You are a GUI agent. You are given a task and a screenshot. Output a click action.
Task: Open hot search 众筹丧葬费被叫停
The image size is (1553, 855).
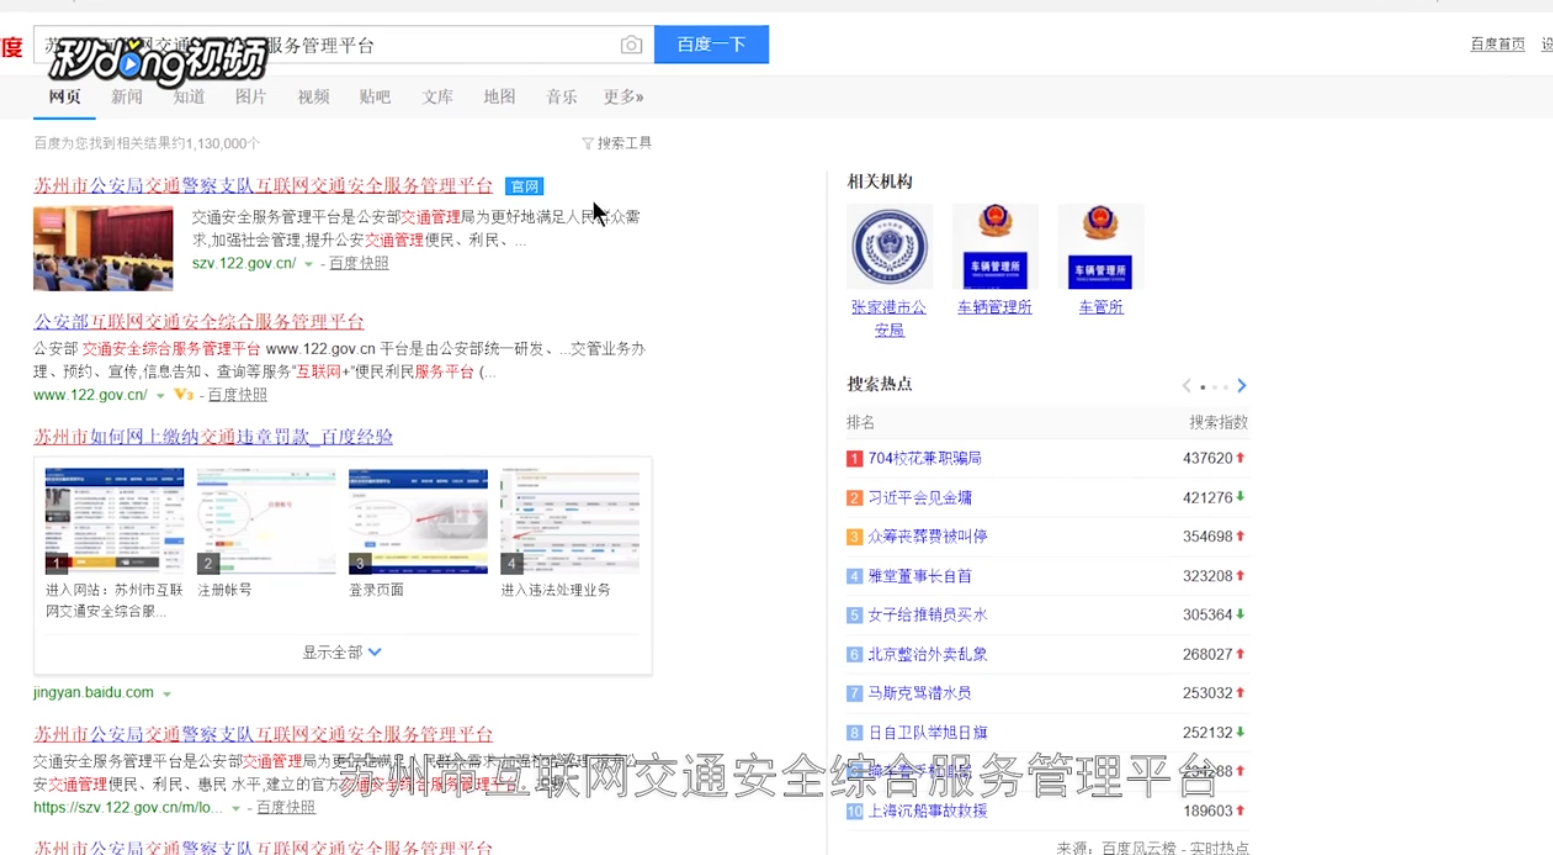click(x=928, y=536)
